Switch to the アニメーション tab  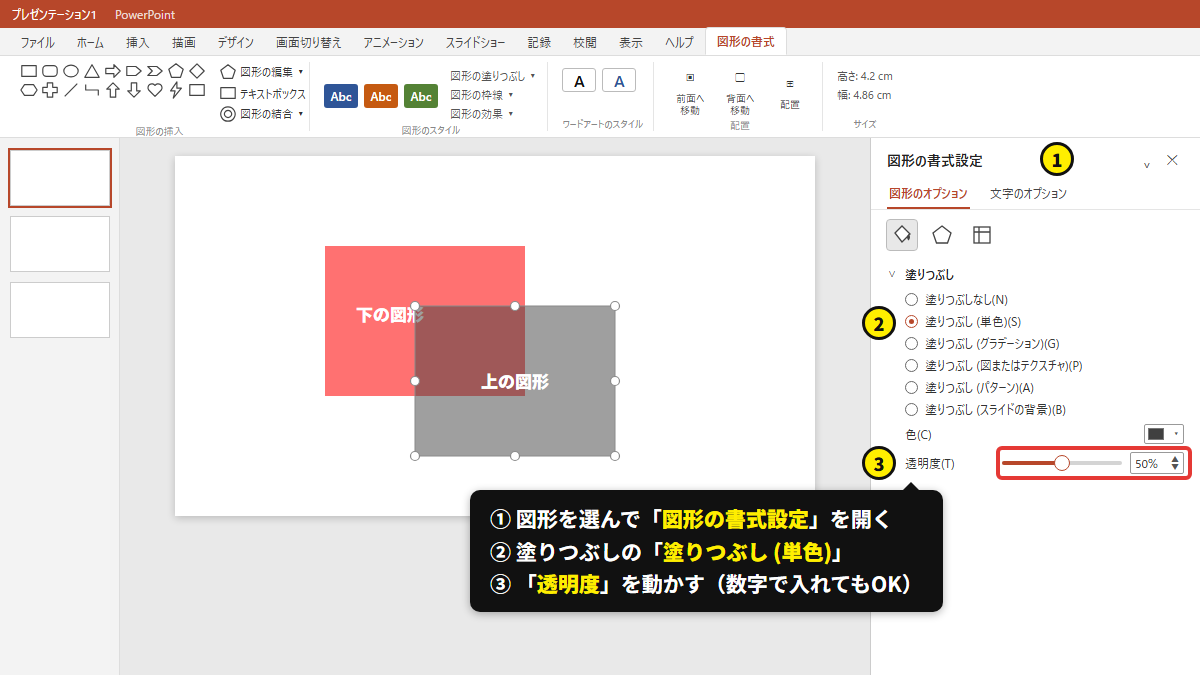pos(394,43)
